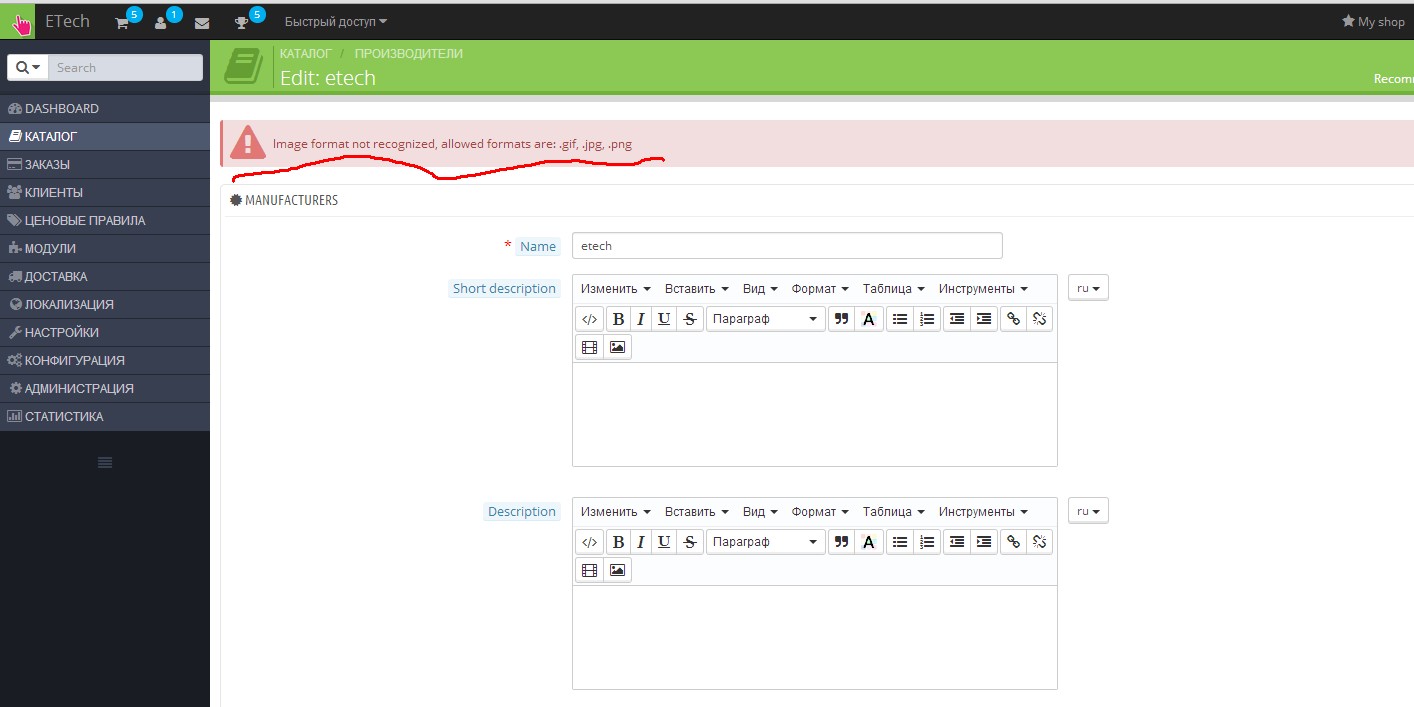Open НАСТРОЙКИ section in sidebar
The width and height of the screenshot is (1414, 707).
[105, 332]
